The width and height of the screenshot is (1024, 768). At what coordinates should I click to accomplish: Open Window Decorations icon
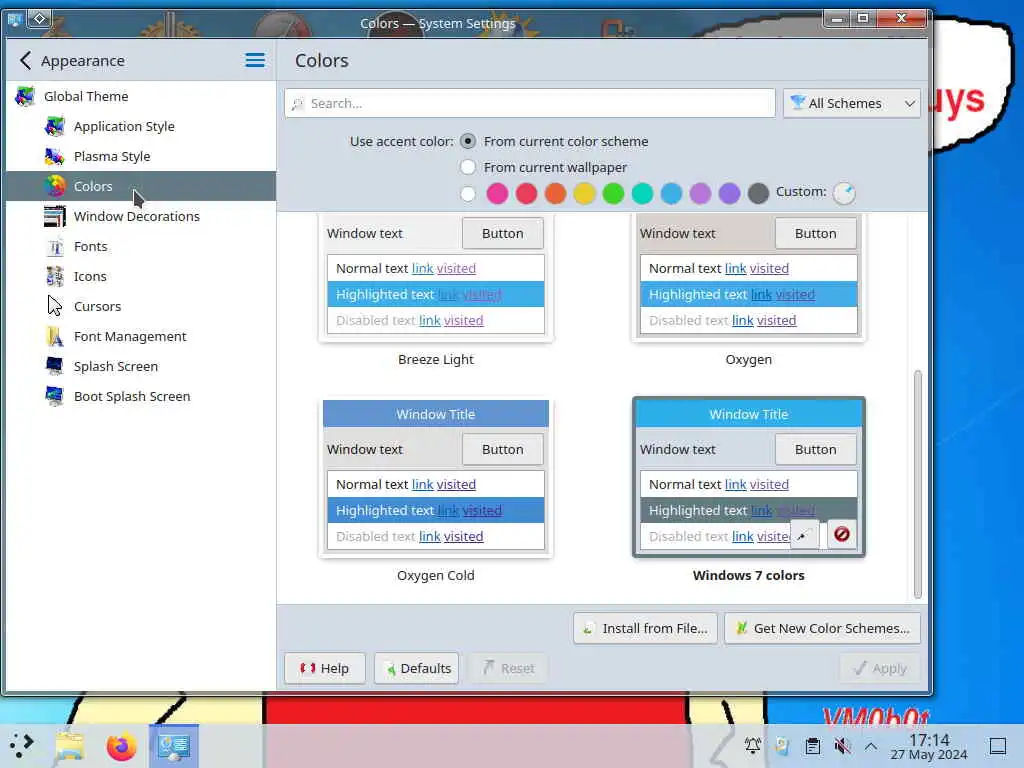[x=55, y=216]
